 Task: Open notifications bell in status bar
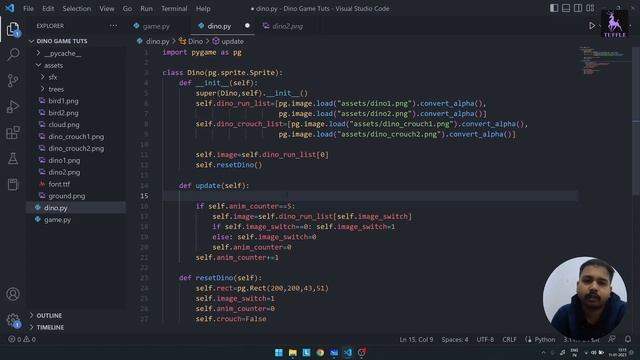click(x=628, y=339)
